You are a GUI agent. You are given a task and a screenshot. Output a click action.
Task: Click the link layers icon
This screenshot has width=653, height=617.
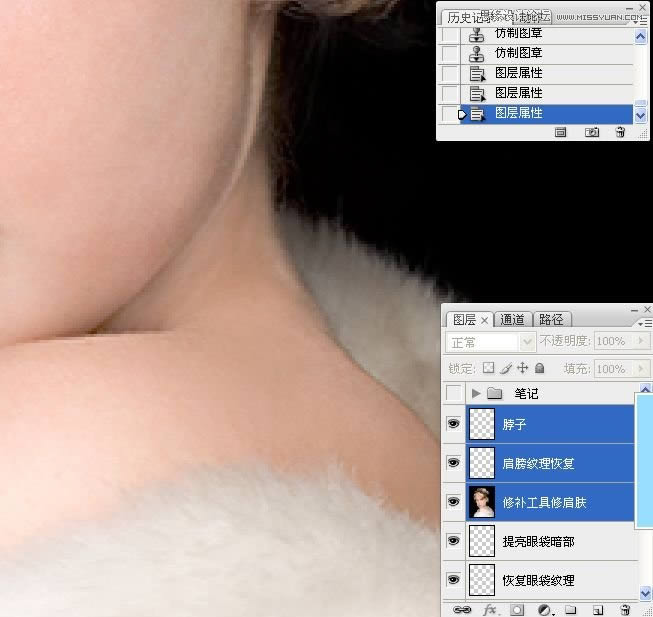(x=462, y=609)
